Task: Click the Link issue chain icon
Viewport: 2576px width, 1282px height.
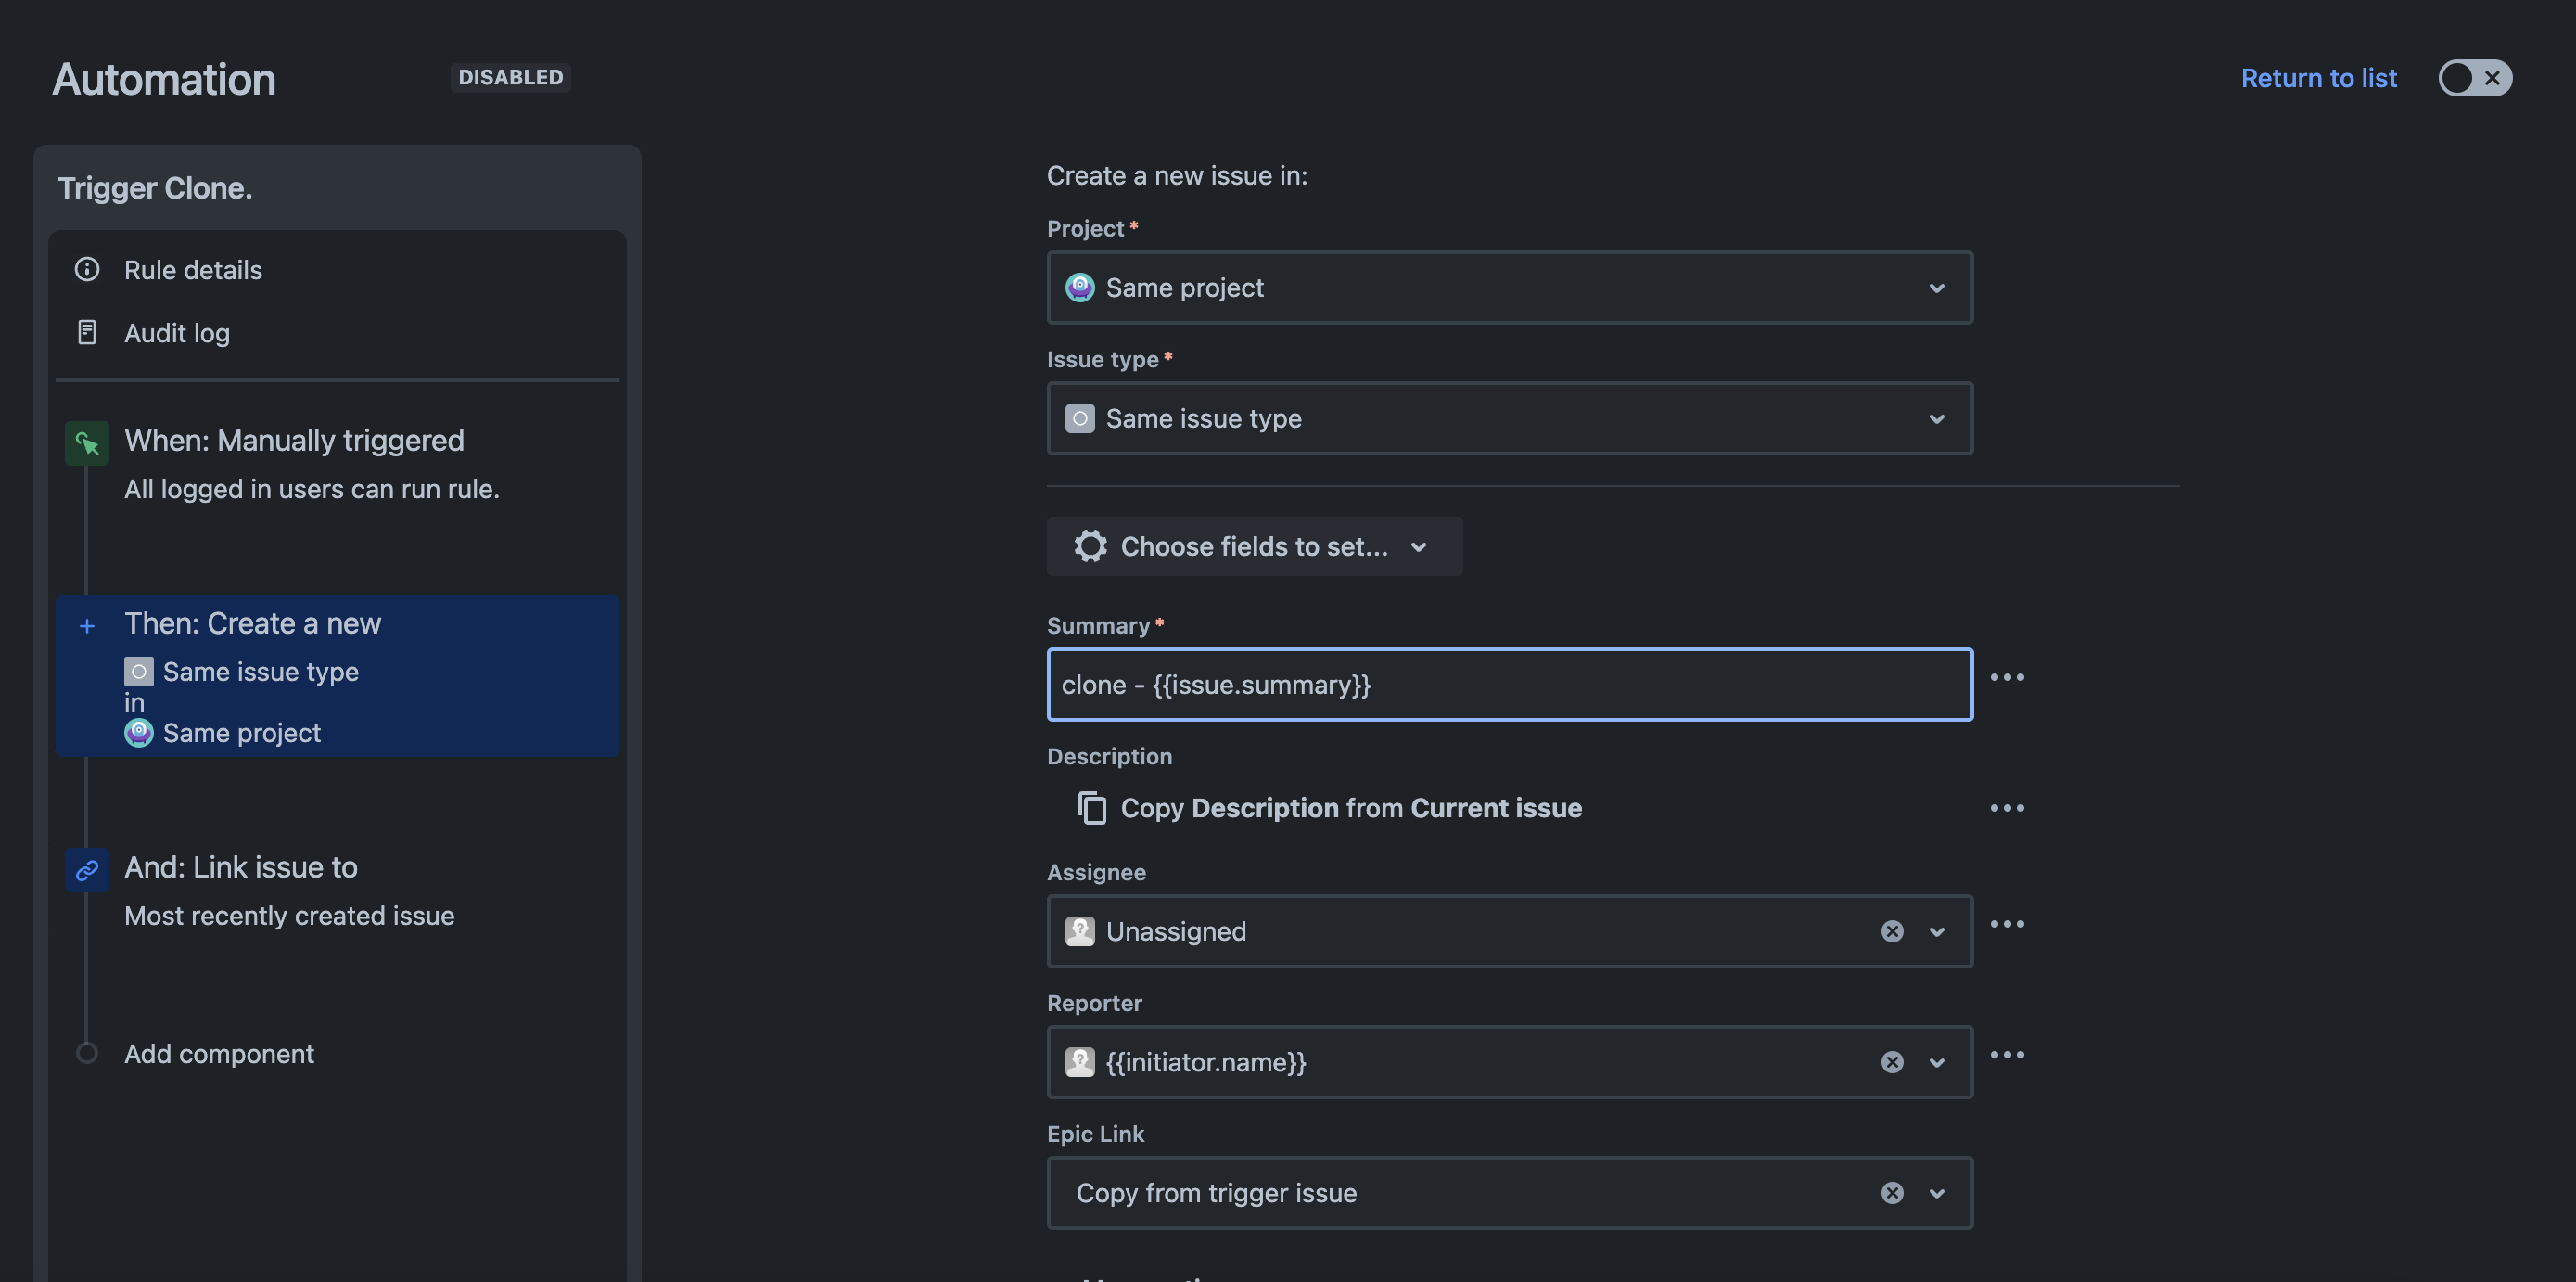Action: pos(87,869)
